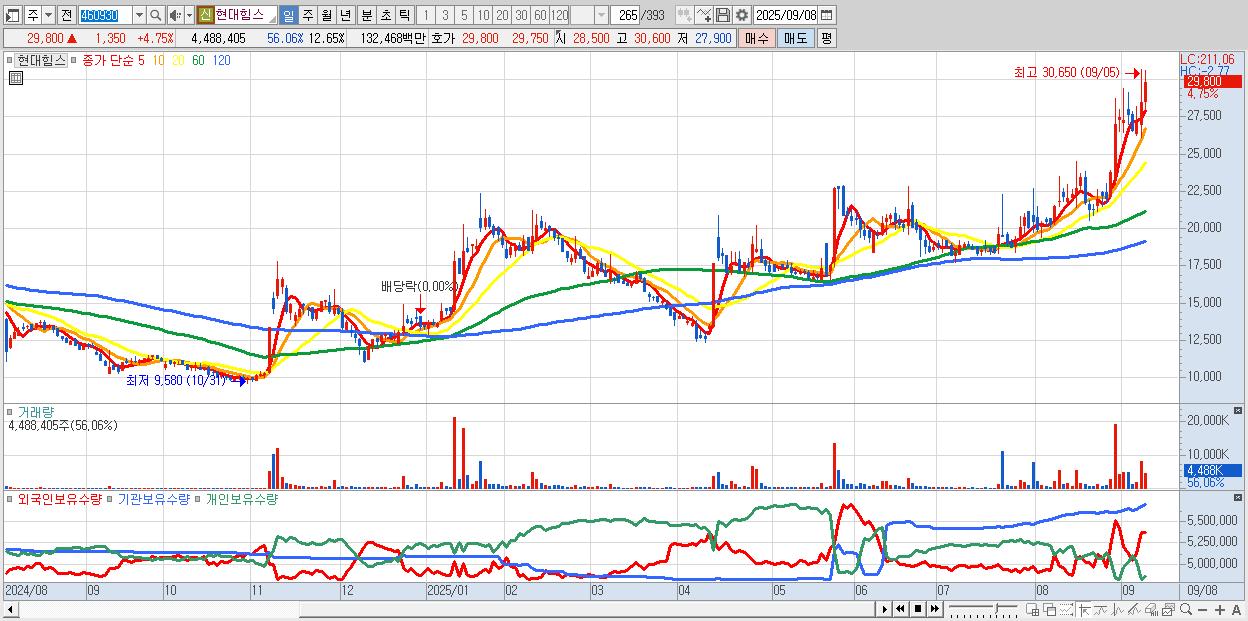This screenshot has height=621, width=1248.
Task: Click the trend line pencil tool icon
Action: (x=1134, y=609)
